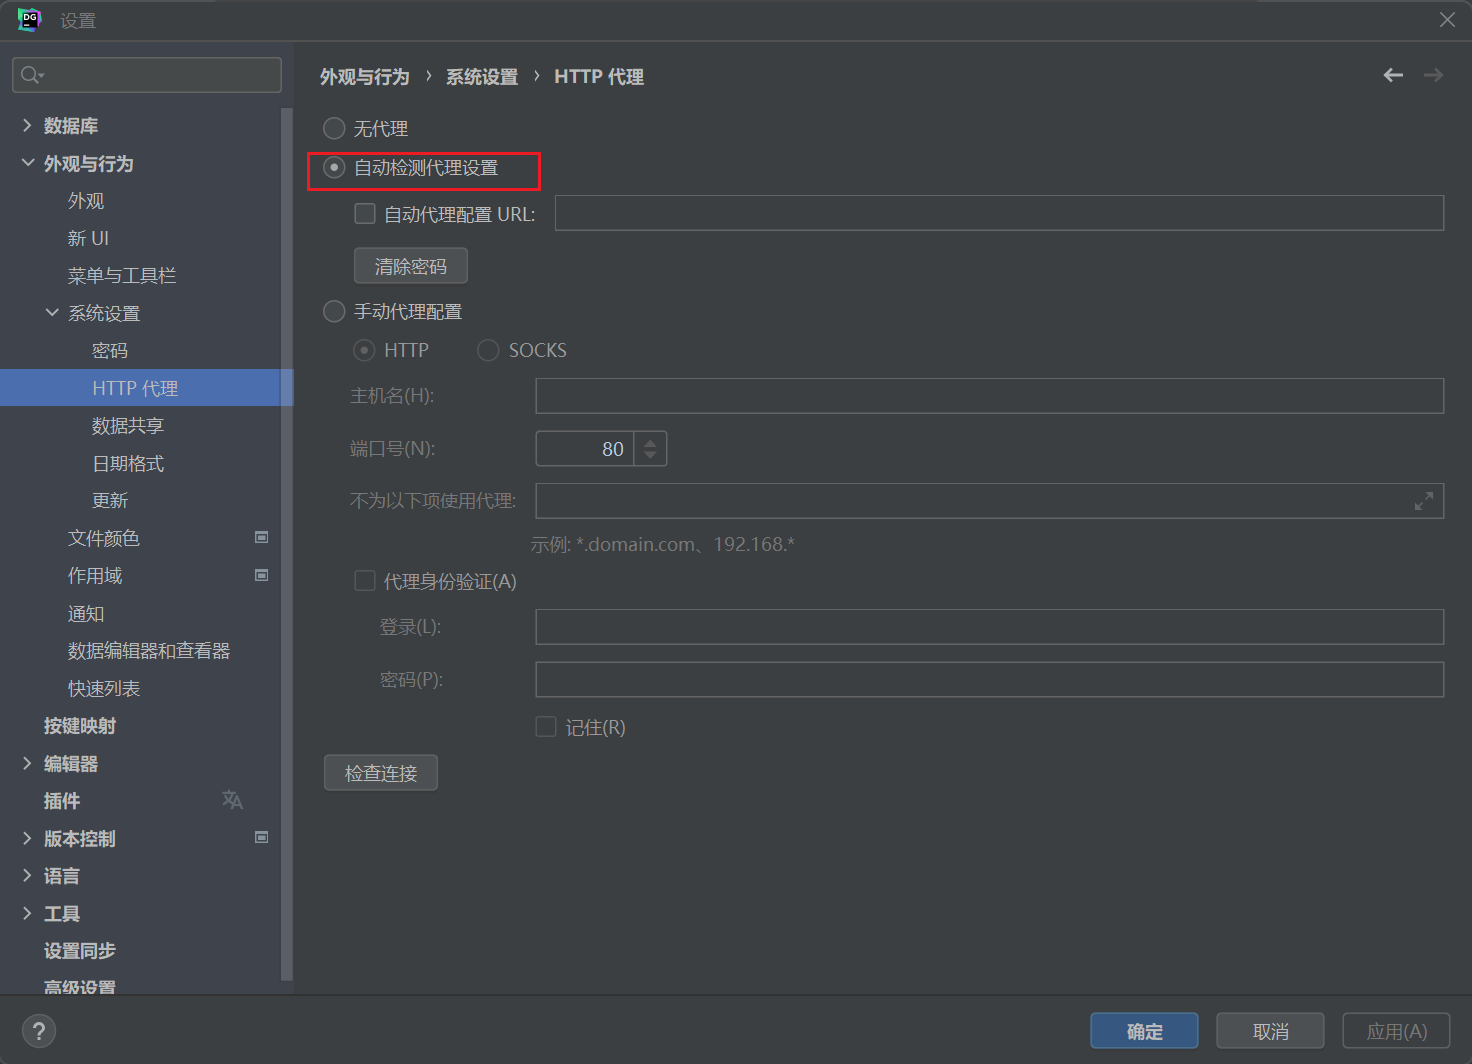Open the 设置同步 settings page
The image size is (1472, 1064).
80,951
